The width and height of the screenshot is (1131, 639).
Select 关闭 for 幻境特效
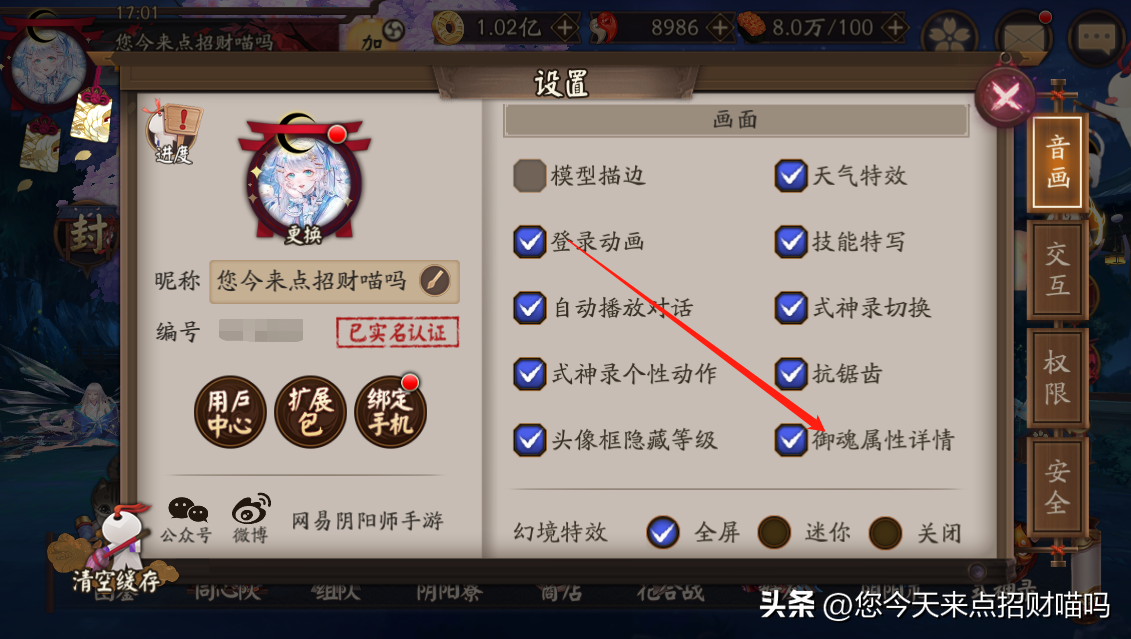[x=885, y=532]
